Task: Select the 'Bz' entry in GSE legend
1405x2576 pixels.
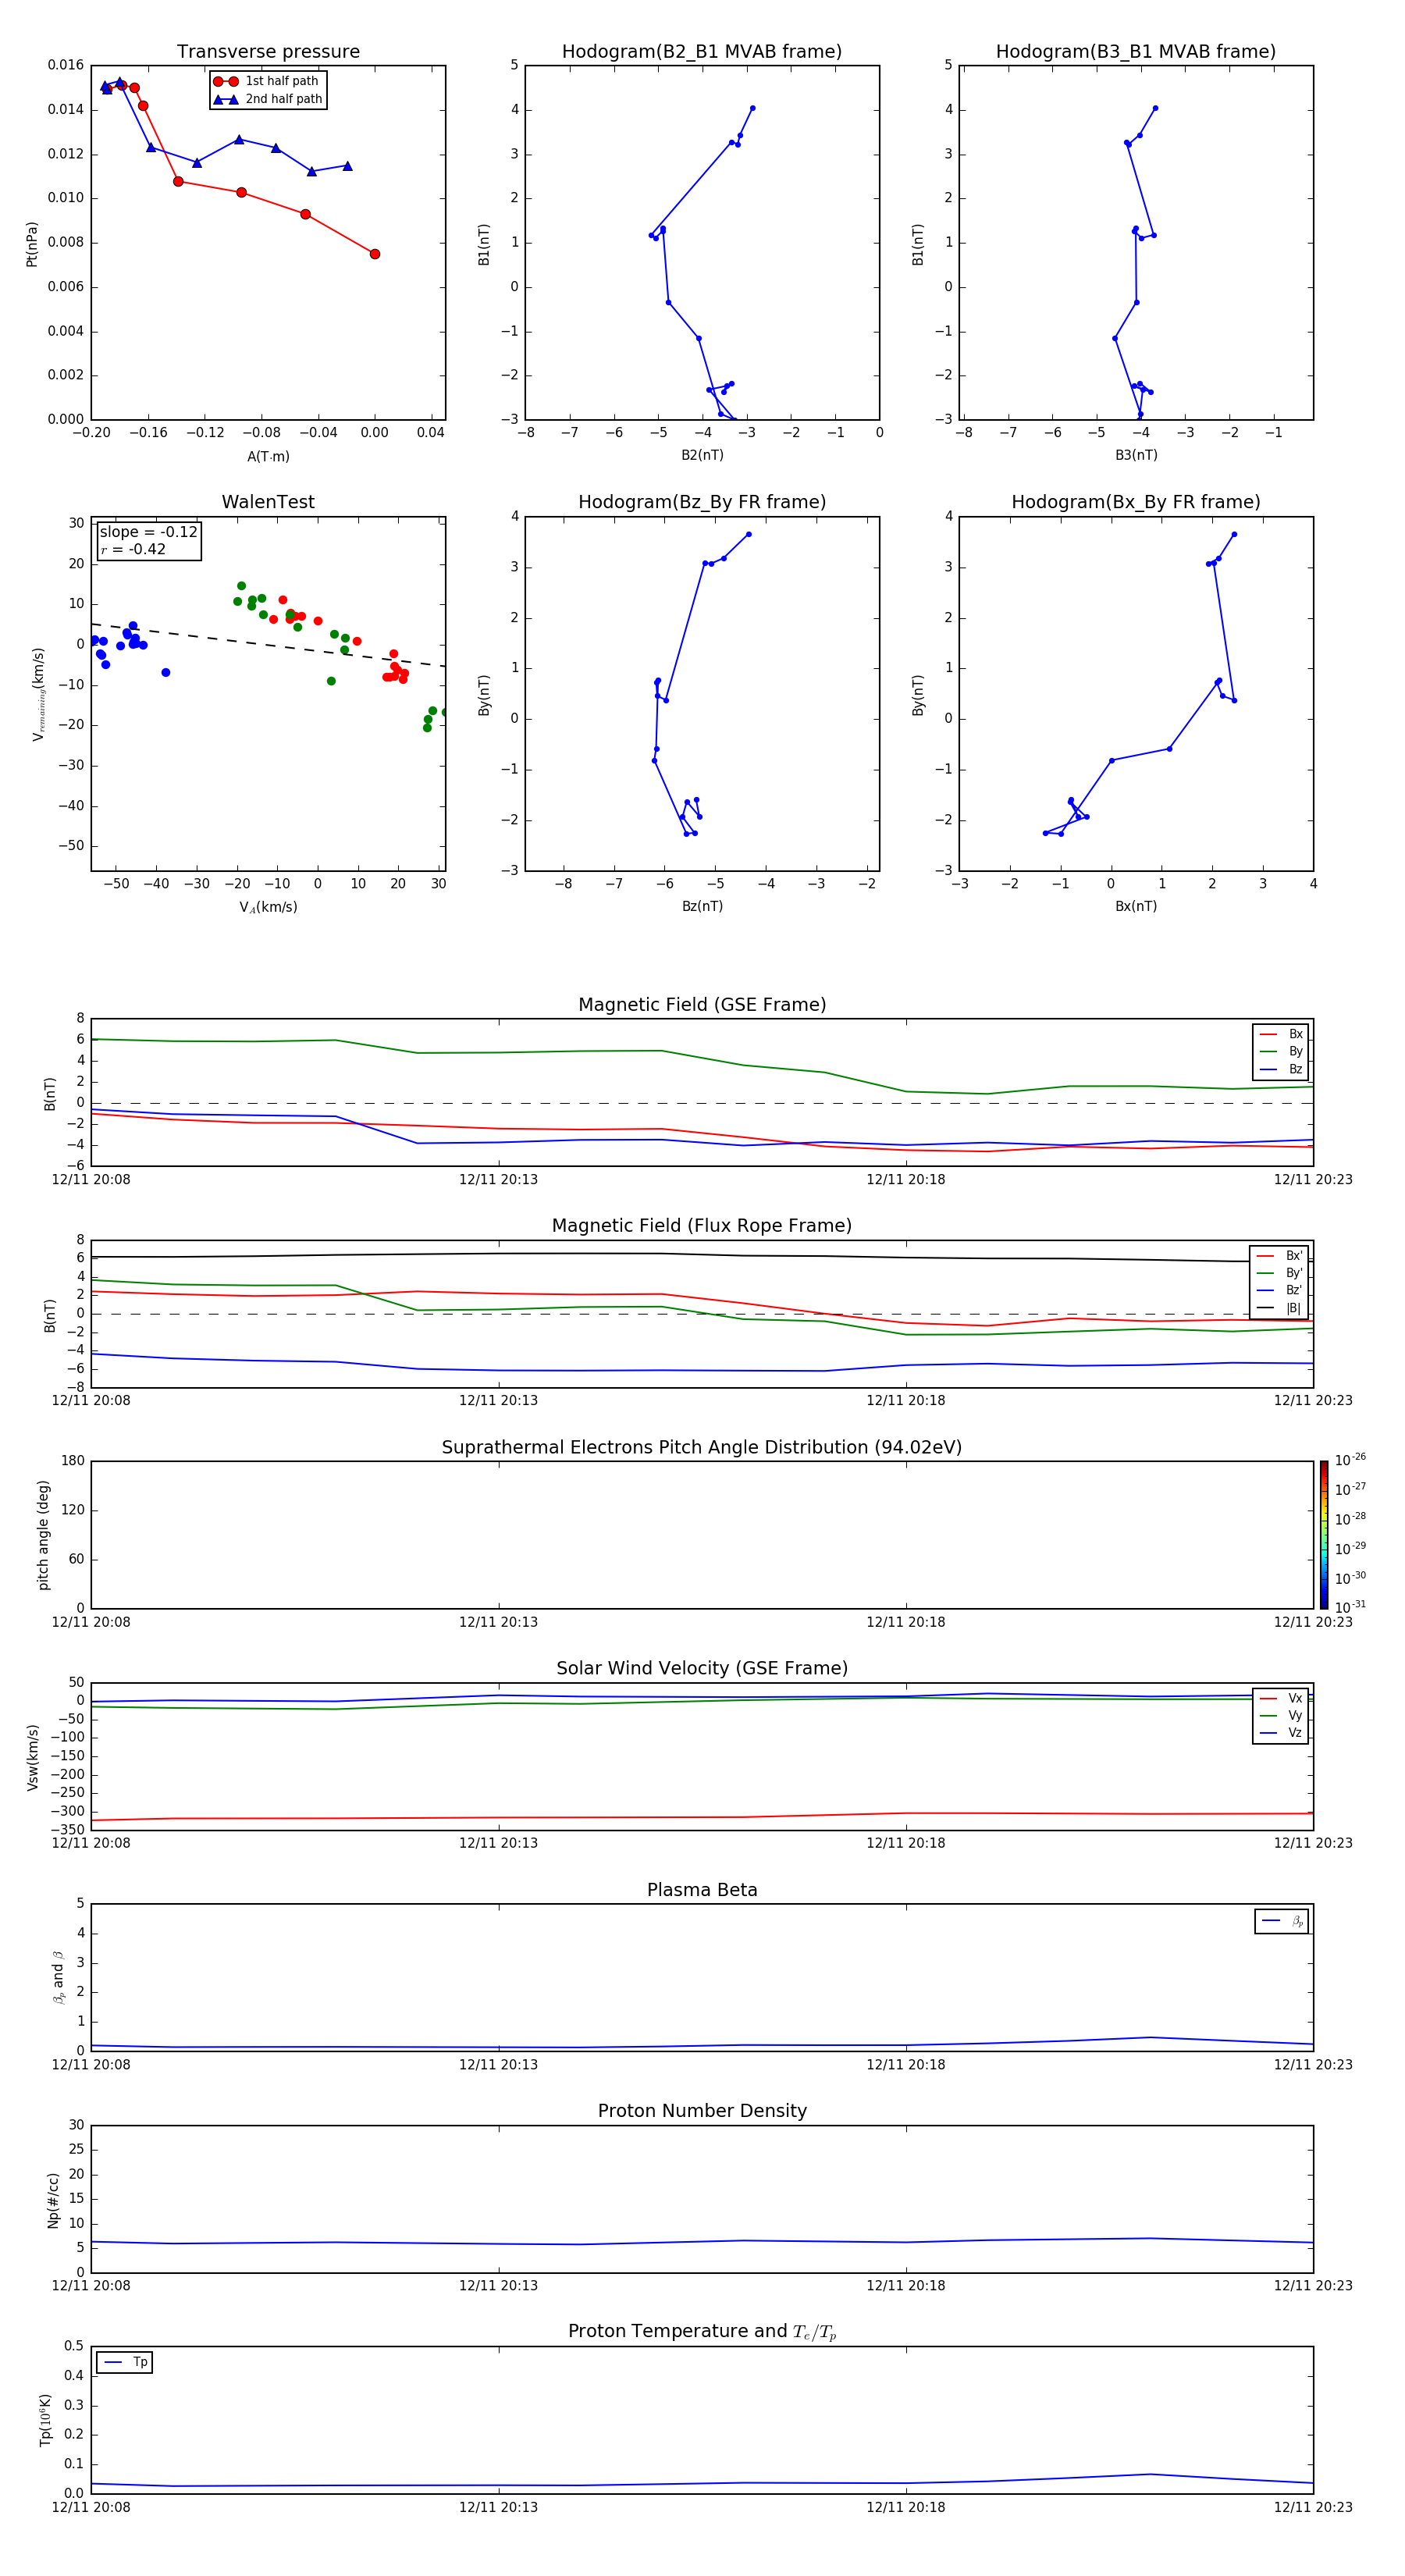Action: [x=1281, y=1069]
